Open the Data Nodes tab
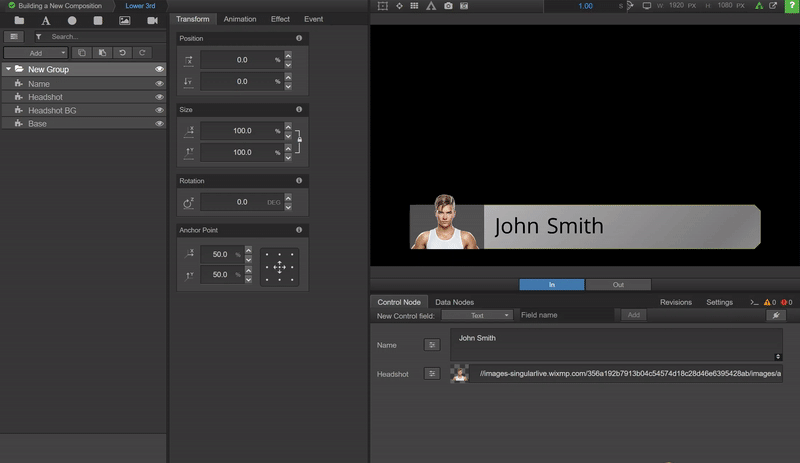The width and height of the screenshot is (800, 463). coord(454,302)
